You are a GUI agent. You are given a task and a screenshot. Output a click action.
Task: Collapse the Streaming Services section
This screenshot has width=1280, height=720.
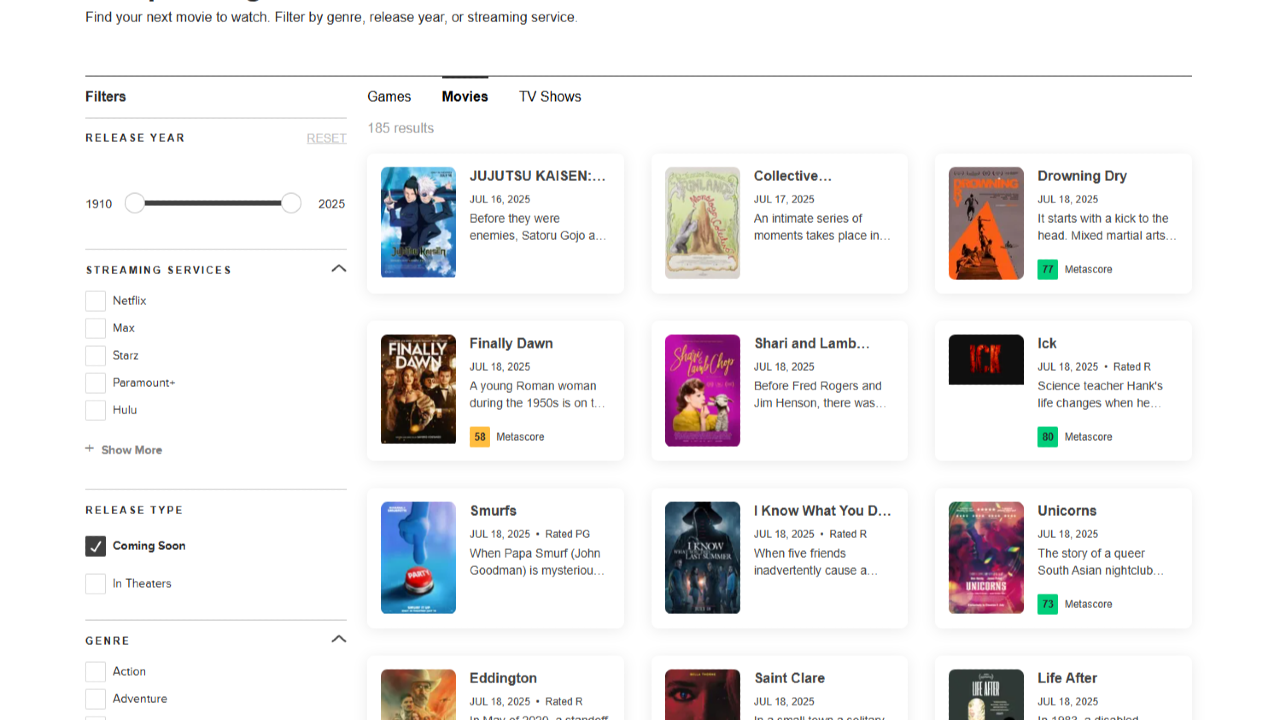(338, 269)
